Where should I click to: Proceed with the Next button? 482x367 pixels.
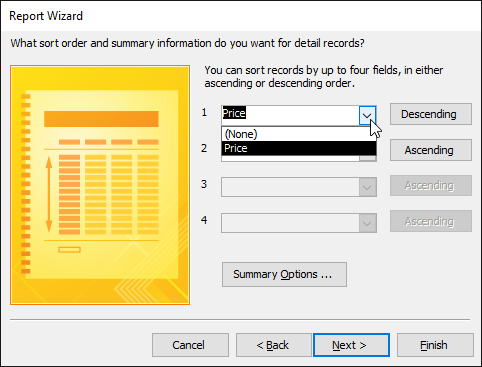(351, 345)
